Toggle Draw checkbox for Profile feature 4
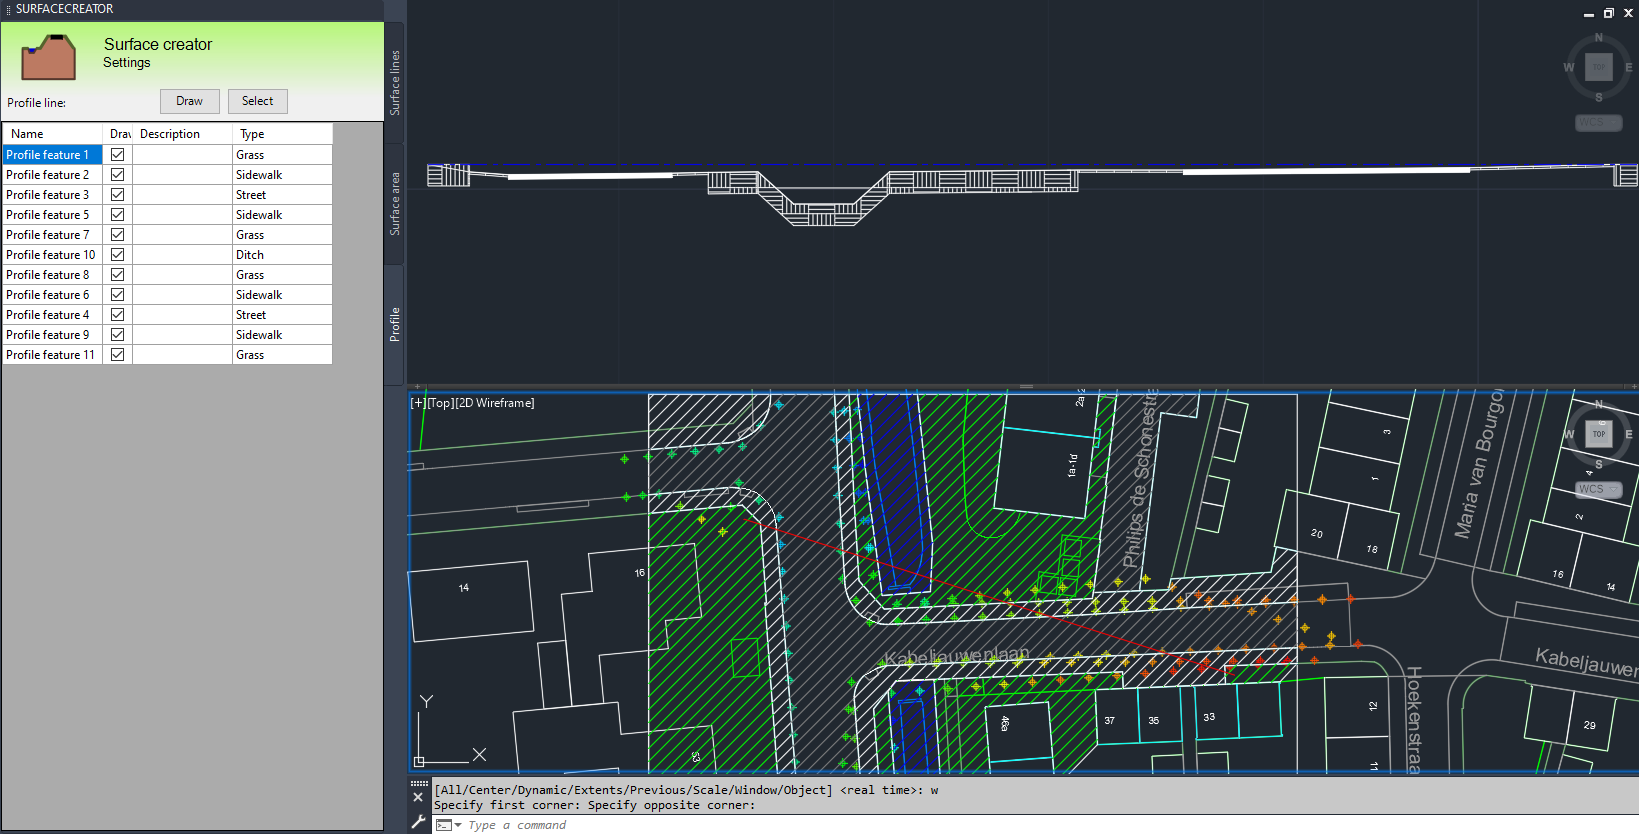 118,315
